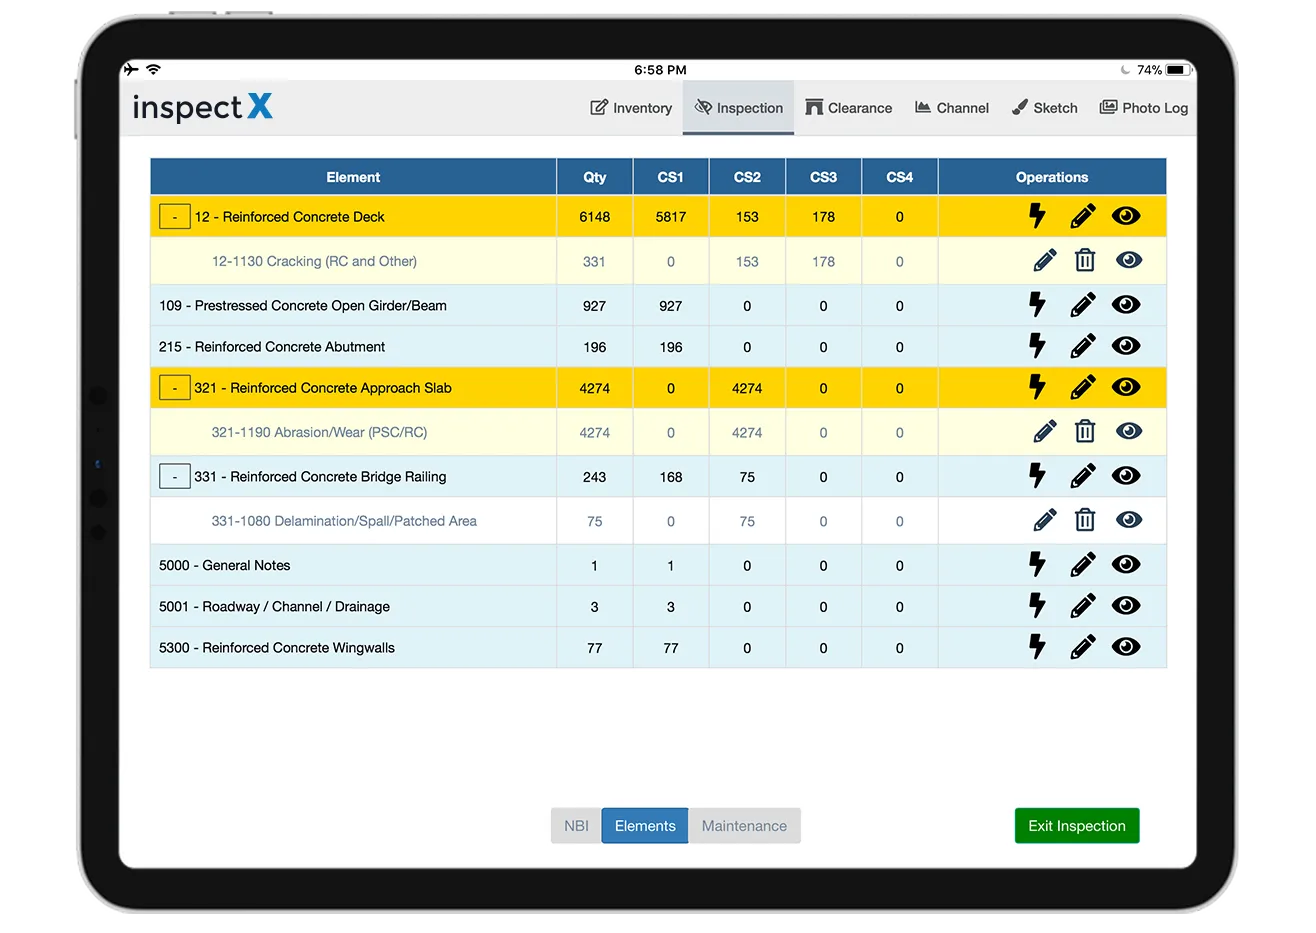Switch to the Channel section
1316x933 pixels.
(951, 107)
